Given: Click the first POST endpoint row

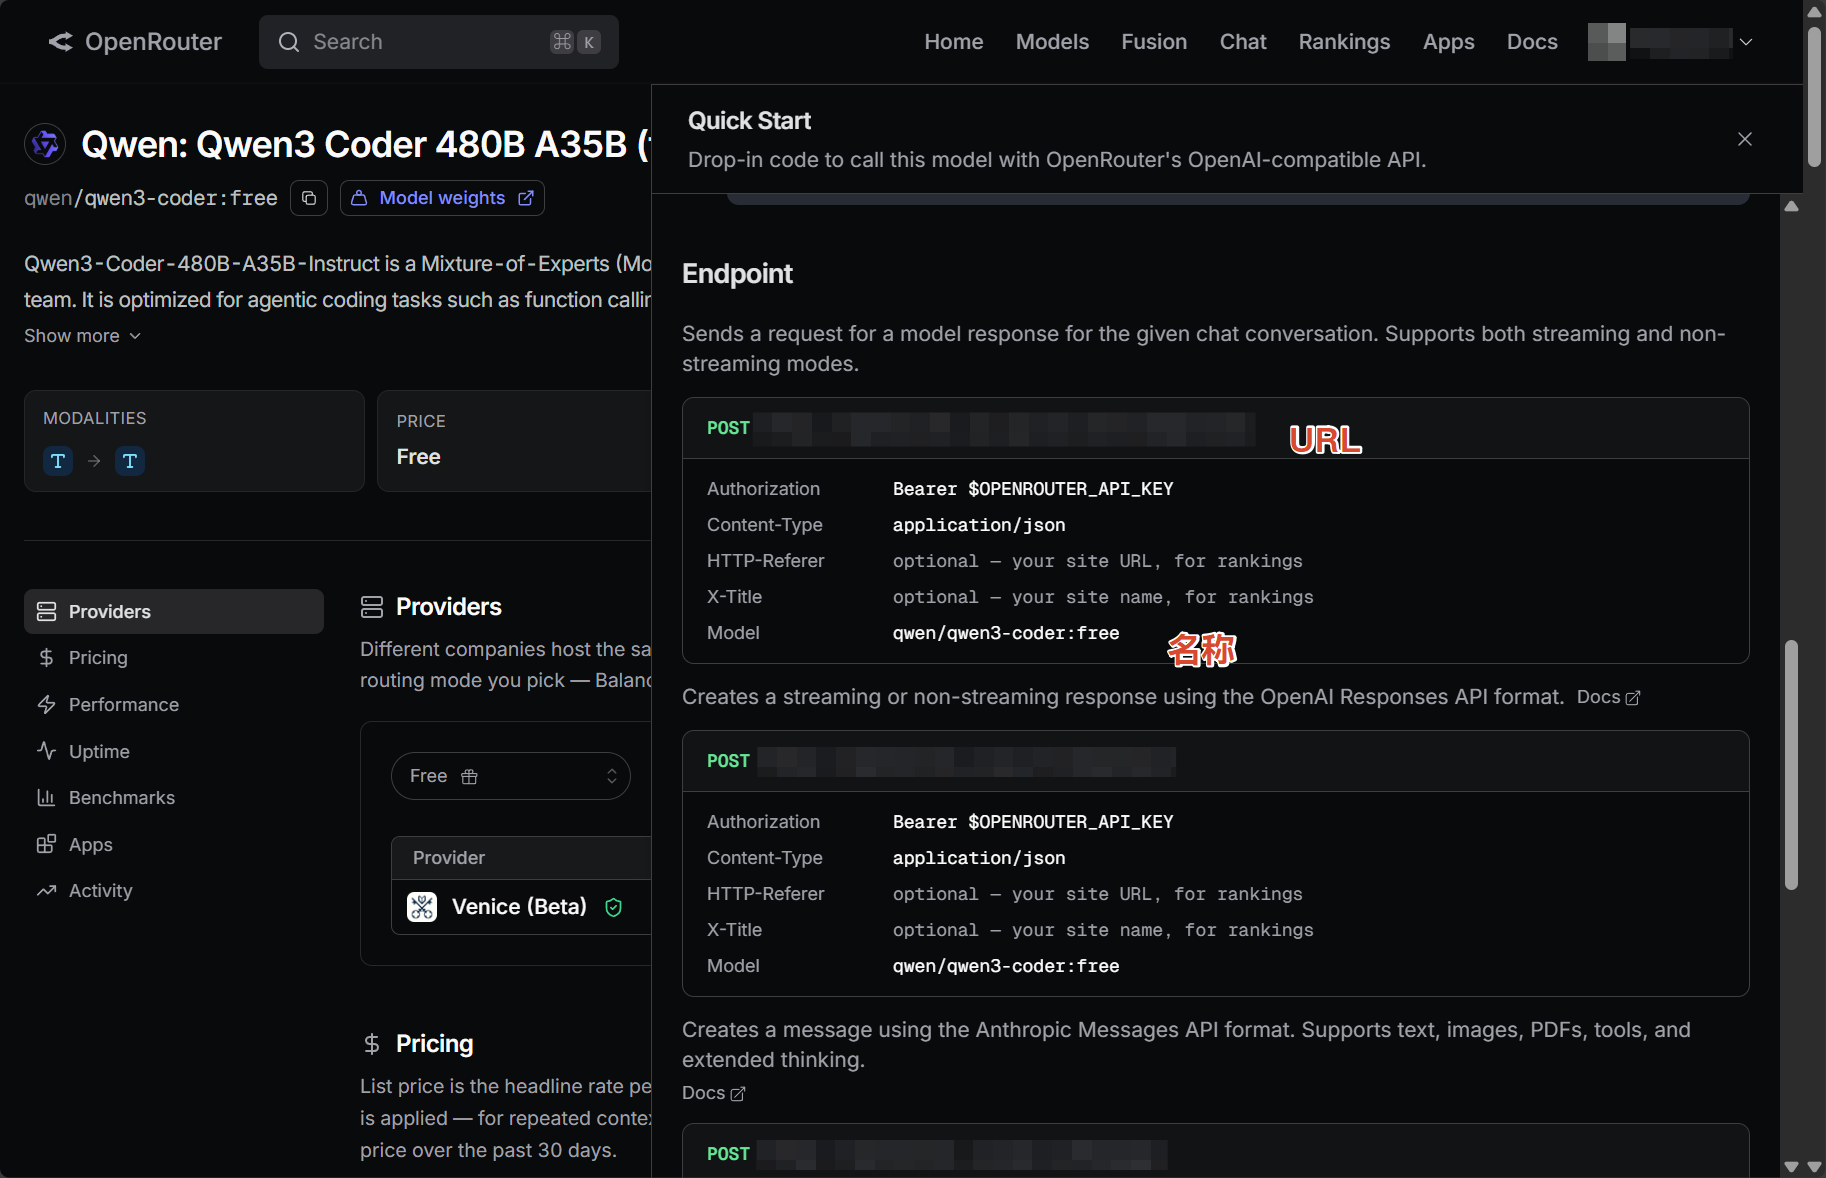Looking at the screenshot, I should point(1215,428).
